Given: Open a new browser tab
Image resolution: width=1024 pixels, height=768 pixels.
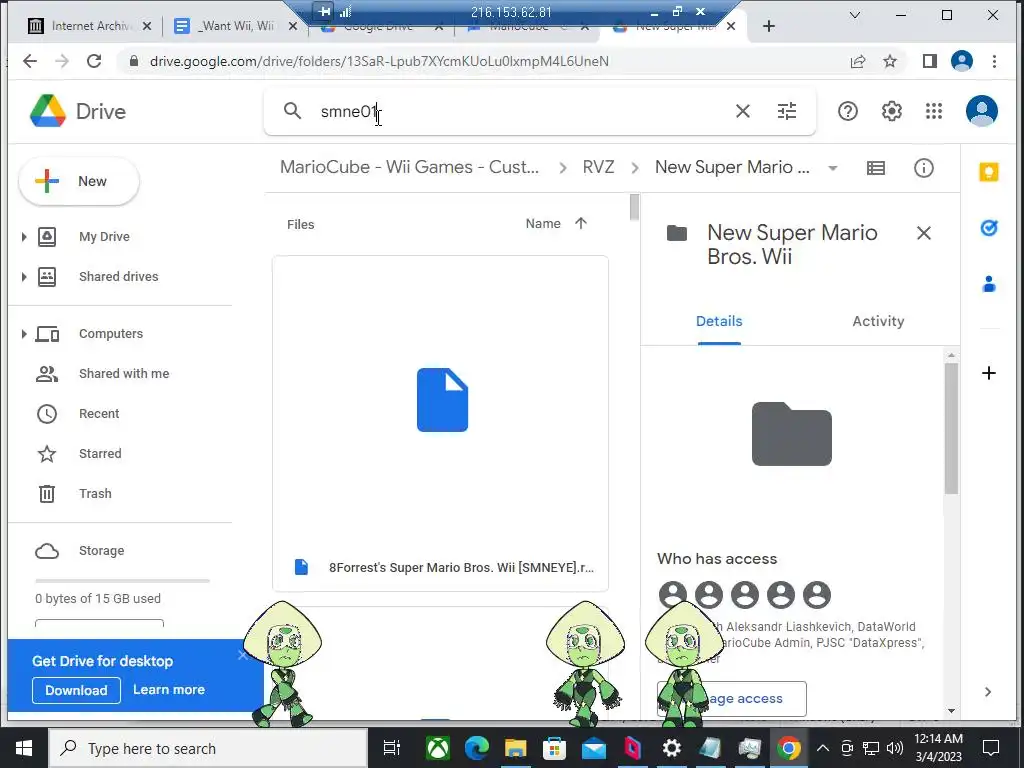Looking at the screenshot, I should tap(769, 26).
